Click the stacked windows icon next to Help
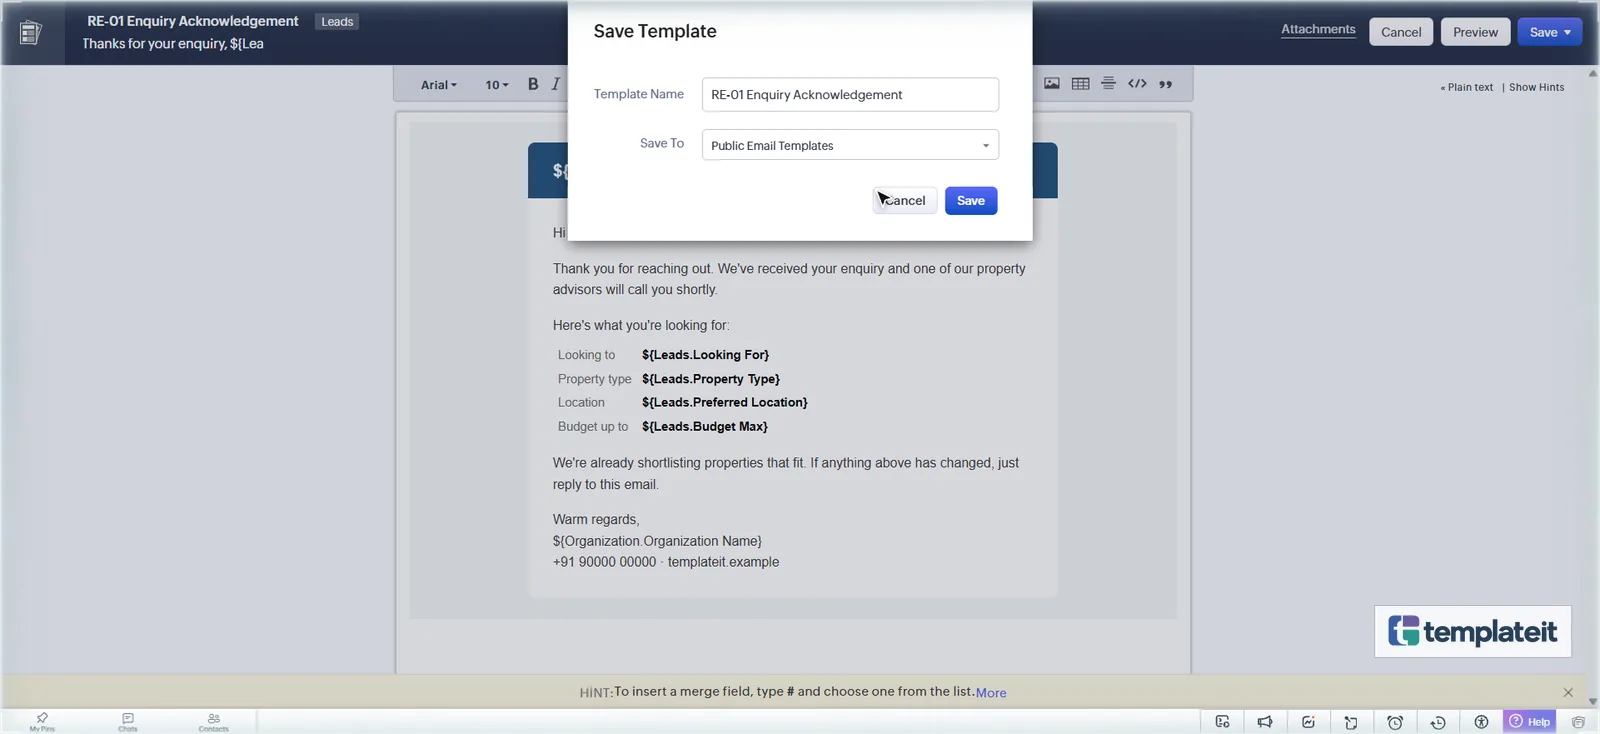Screen dimensions: 1600x734 [1578, 722]
